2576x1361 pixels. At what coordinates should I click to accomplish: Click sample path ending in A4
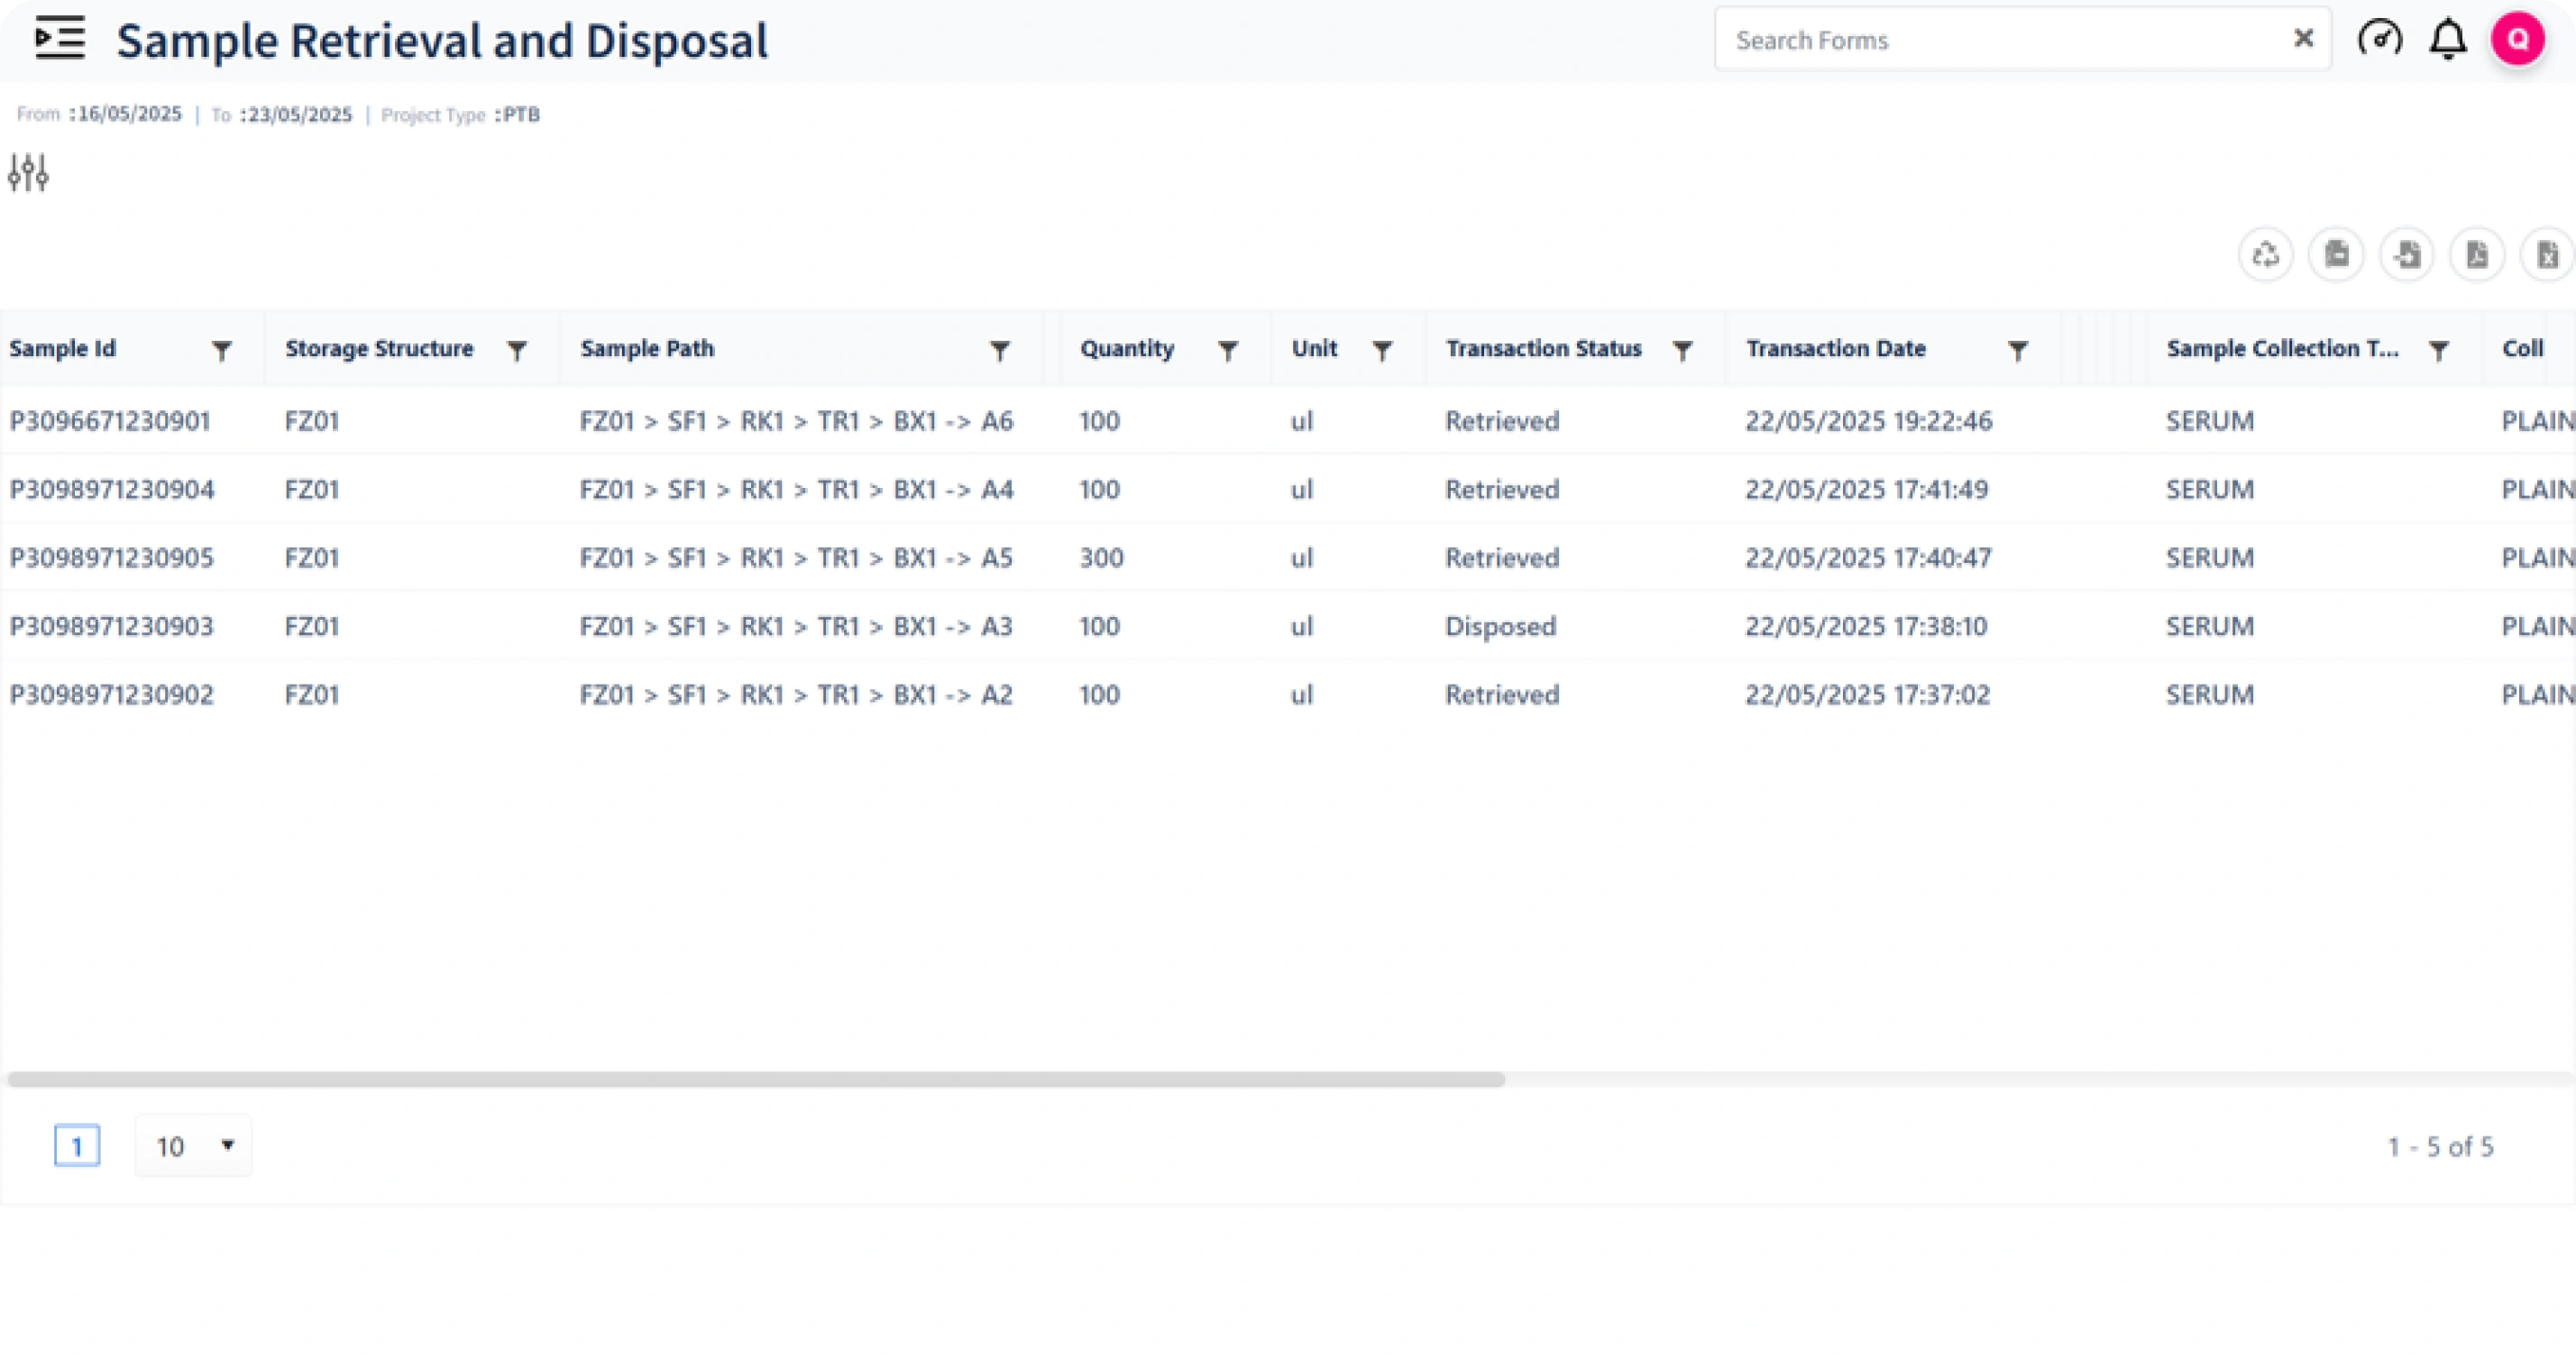pyautogui.click(x=796, y=489)
